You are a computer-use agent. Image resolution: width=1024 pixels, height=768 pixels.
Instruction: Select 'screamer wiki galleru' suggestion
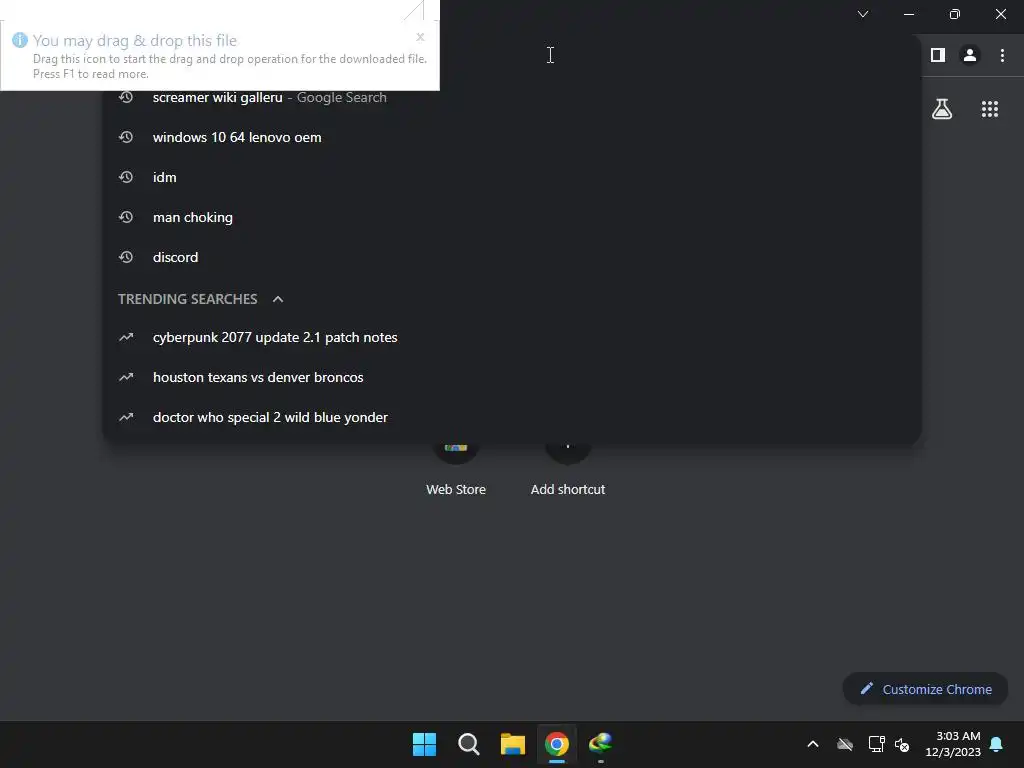pos(512,97)
